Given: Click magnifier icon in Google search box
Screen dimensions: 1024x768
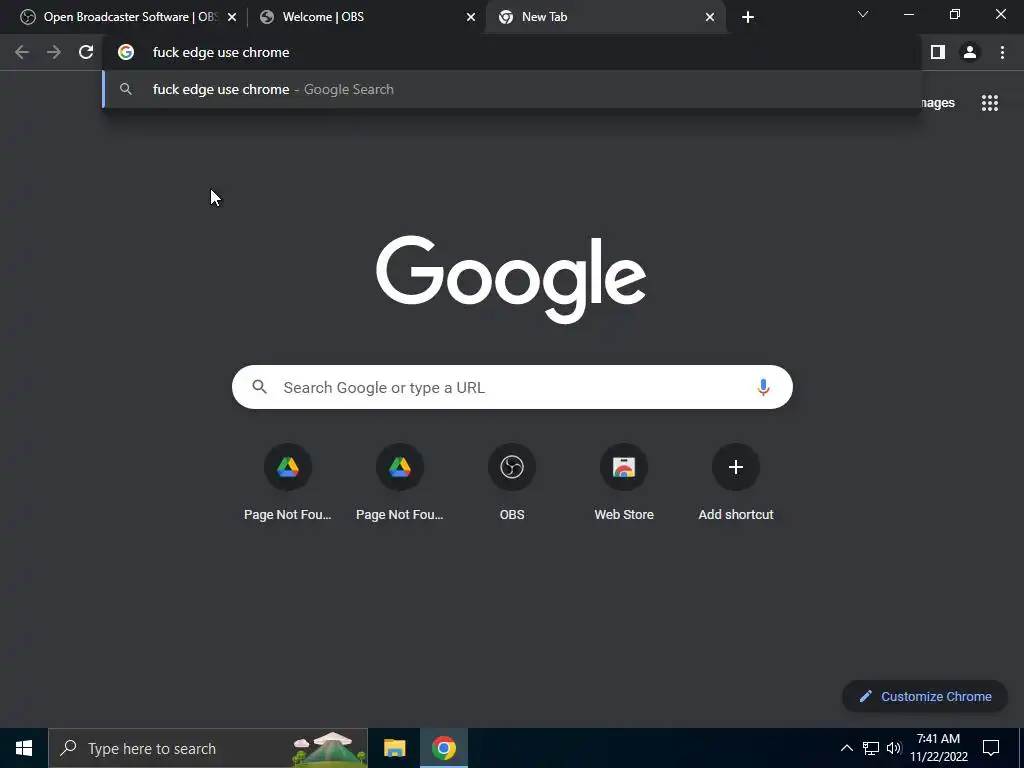Looking at the screenshot, I should (259, 387).
